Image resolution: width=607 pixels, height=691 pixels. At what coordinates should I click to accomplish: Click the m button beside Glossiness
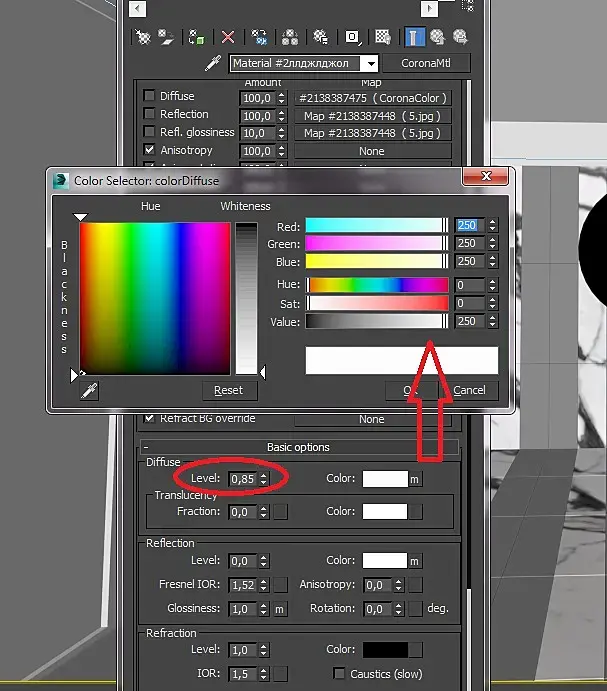click(279, 609)
